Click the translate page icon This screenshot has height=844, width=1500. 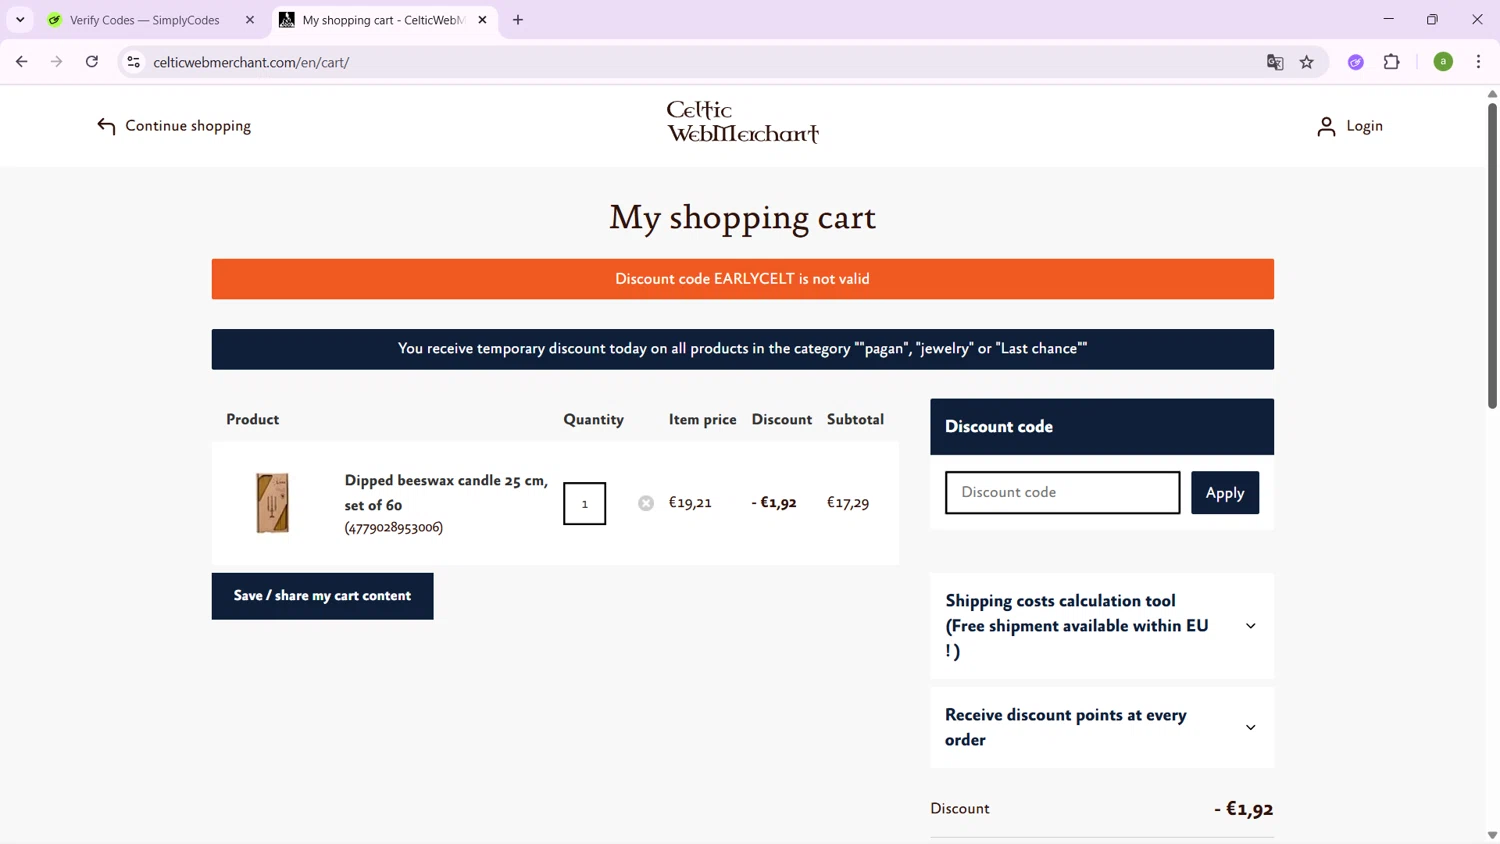pos(1275,62)
